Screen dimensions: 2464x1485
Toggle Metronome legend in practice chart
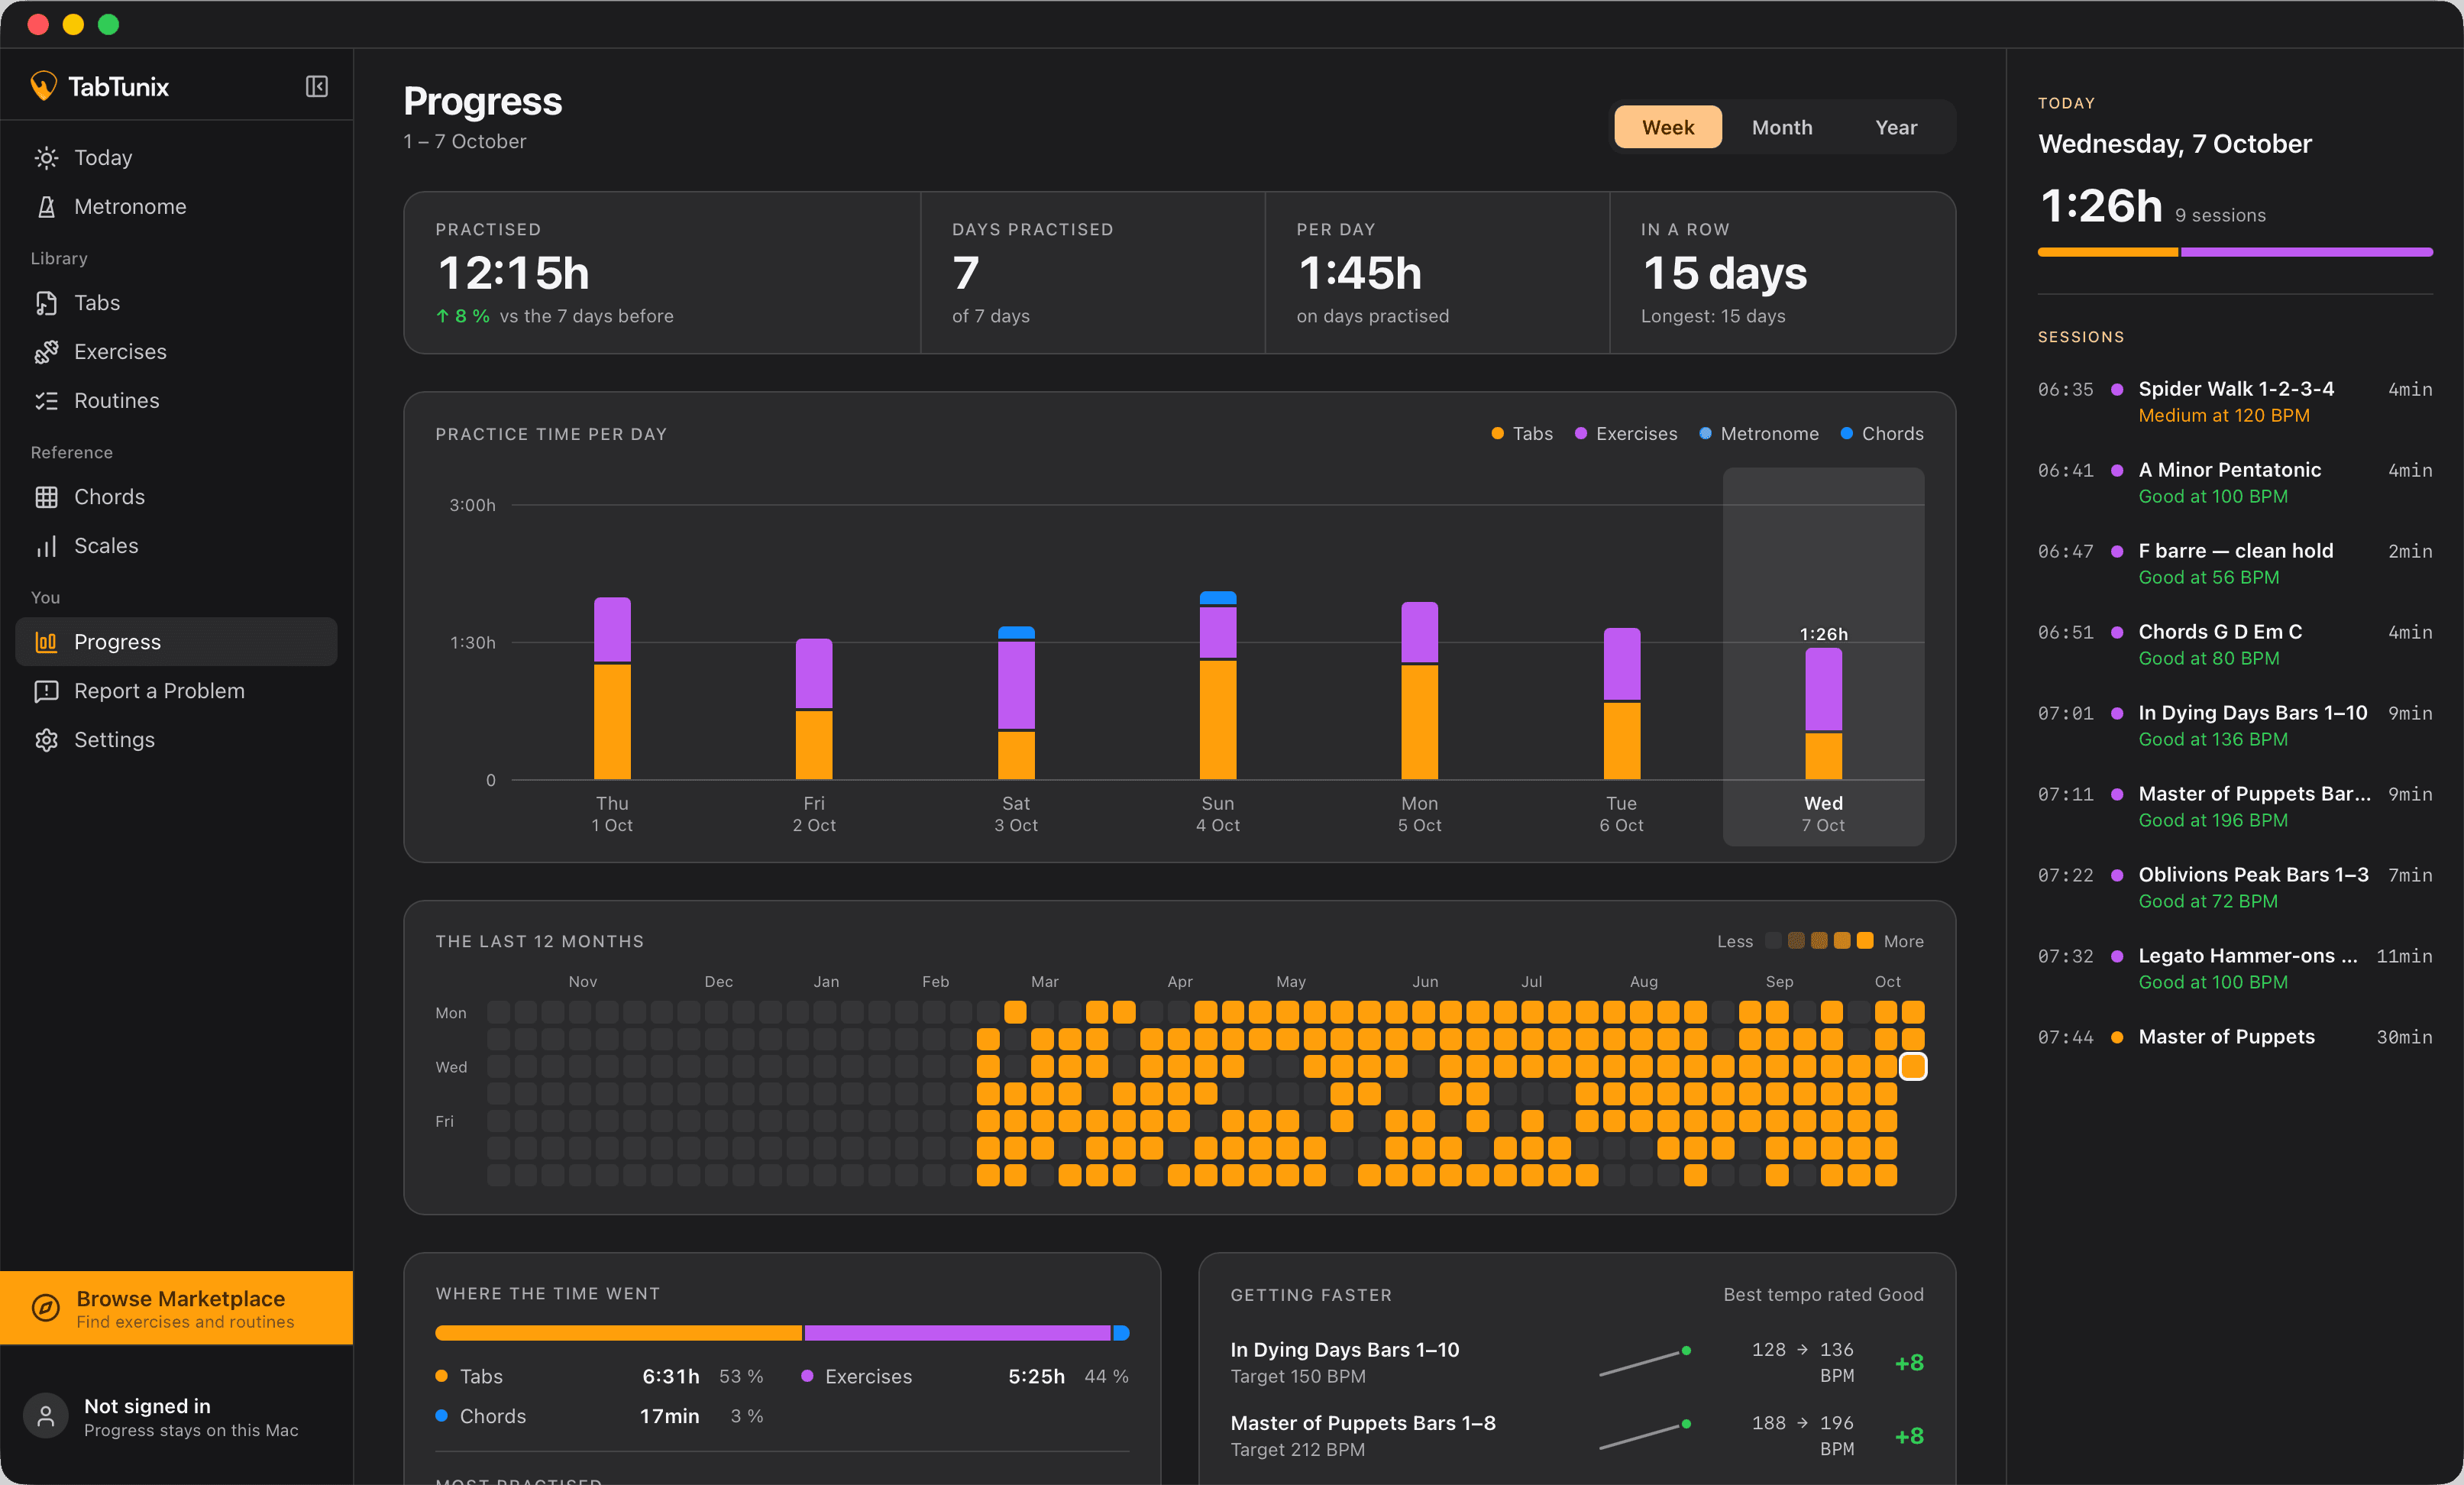point(1759,434)
